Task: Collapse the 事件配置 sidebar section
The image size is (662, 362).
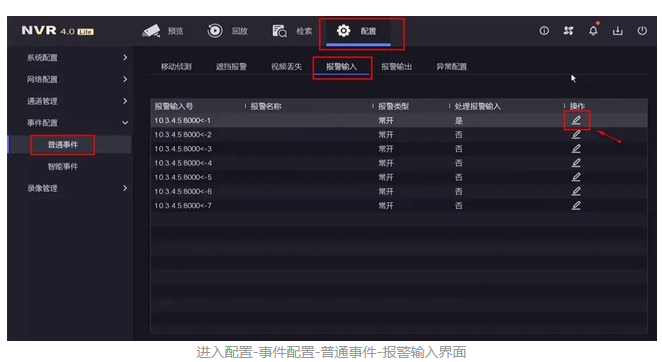Action: tap(77, 123)
